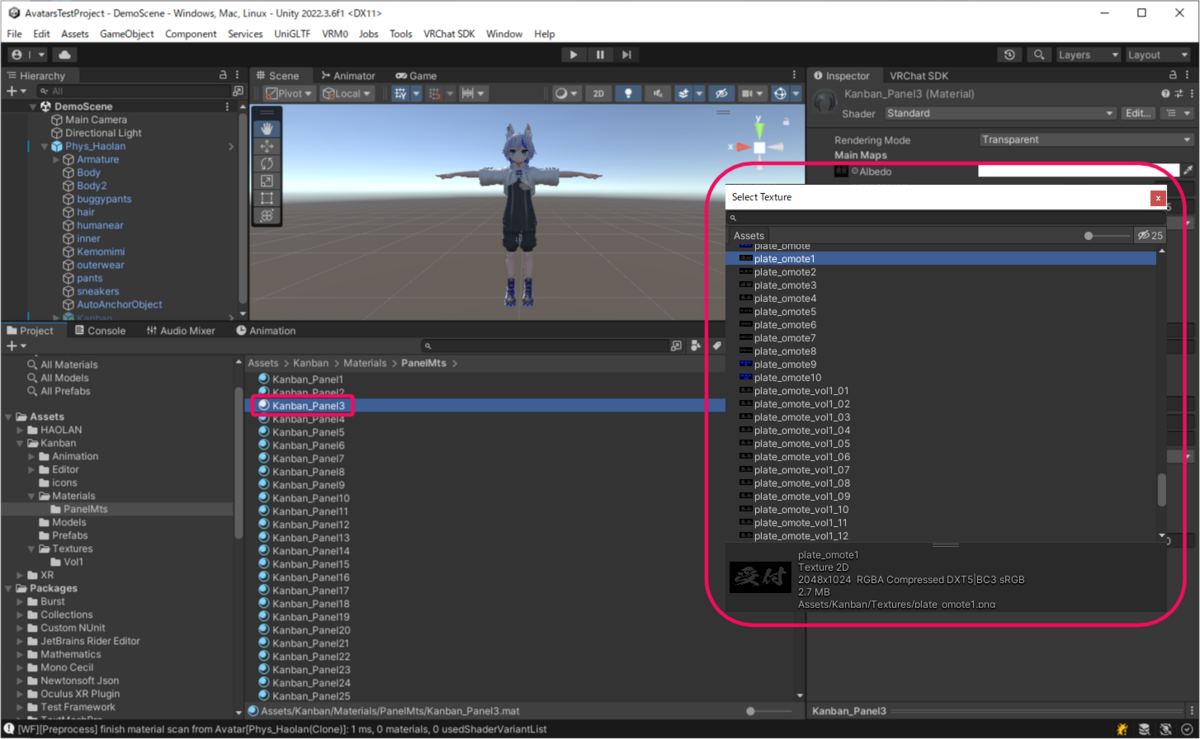The height and width of the screenshot is (739, 1200).
Task: Click the Albedo color eyedropper icon
Action: (1188, 171)
